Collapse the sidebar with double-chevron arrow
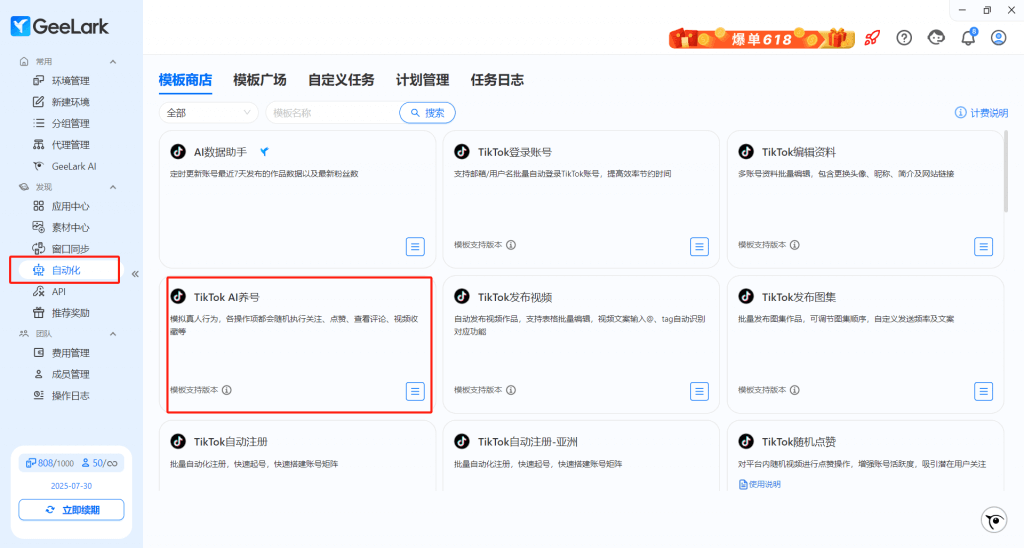This screenshot has width=1024, height=548. pyautogui.click(x=135, y=273)
